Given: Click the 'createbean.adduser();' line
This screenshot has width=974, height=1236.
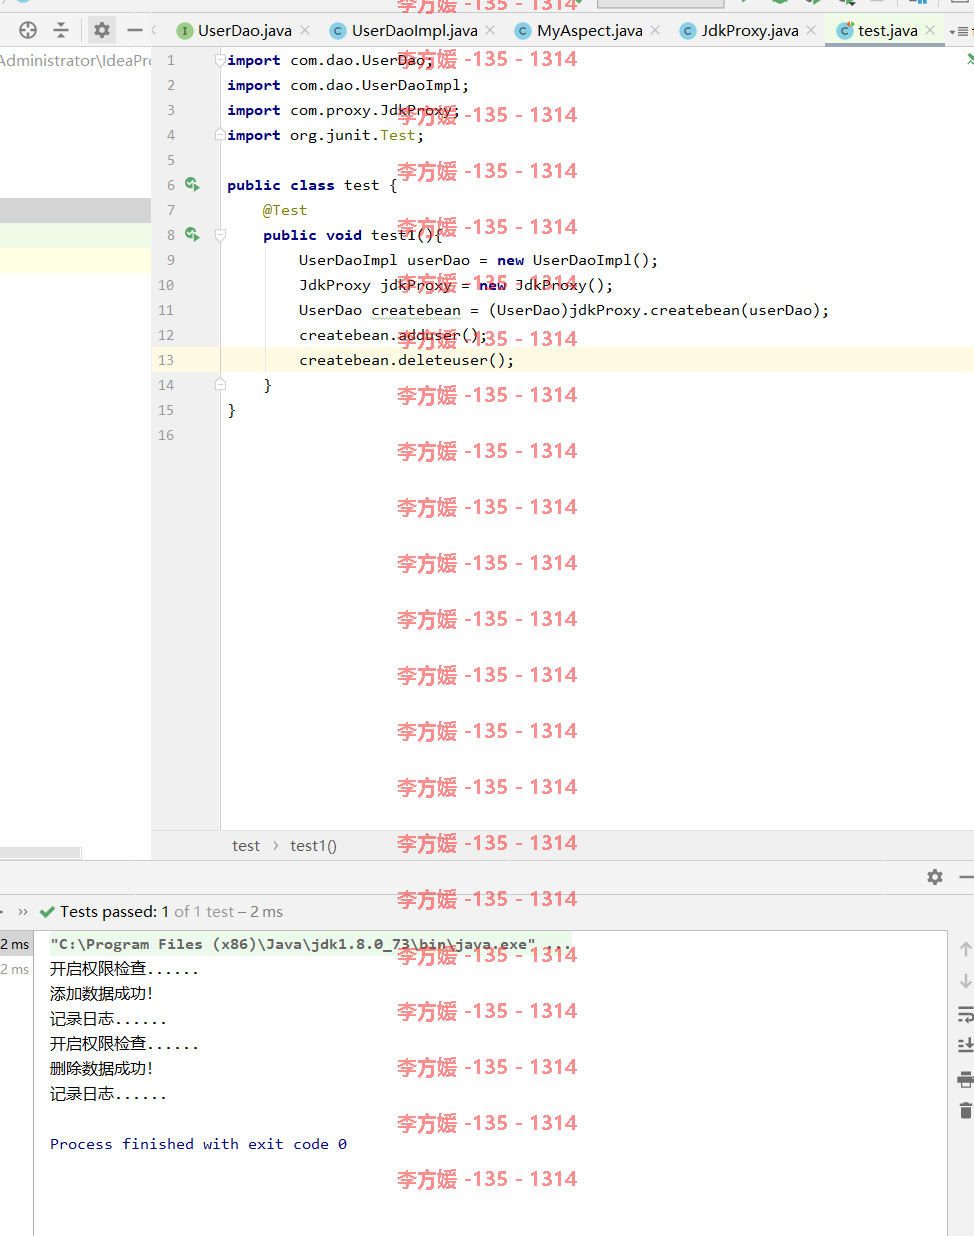Looking at the screenshot, I should click(x=393, y=335).
